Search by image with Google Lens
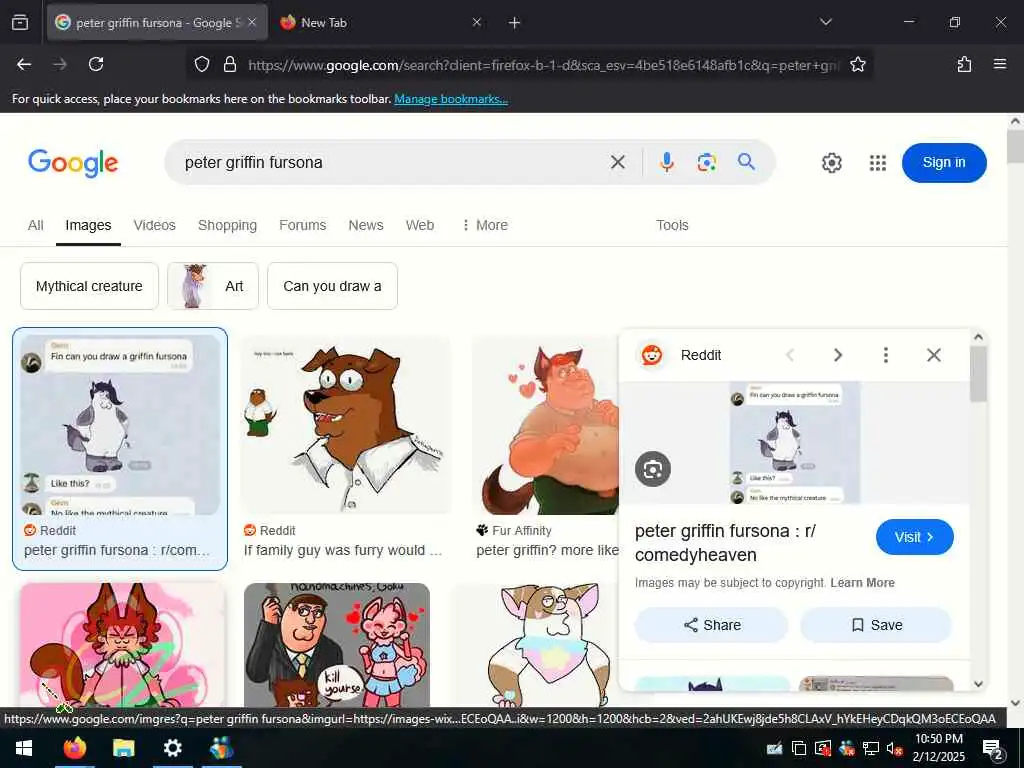The height and width of the screenshot is (768, 1024). [x=706, y=162]
